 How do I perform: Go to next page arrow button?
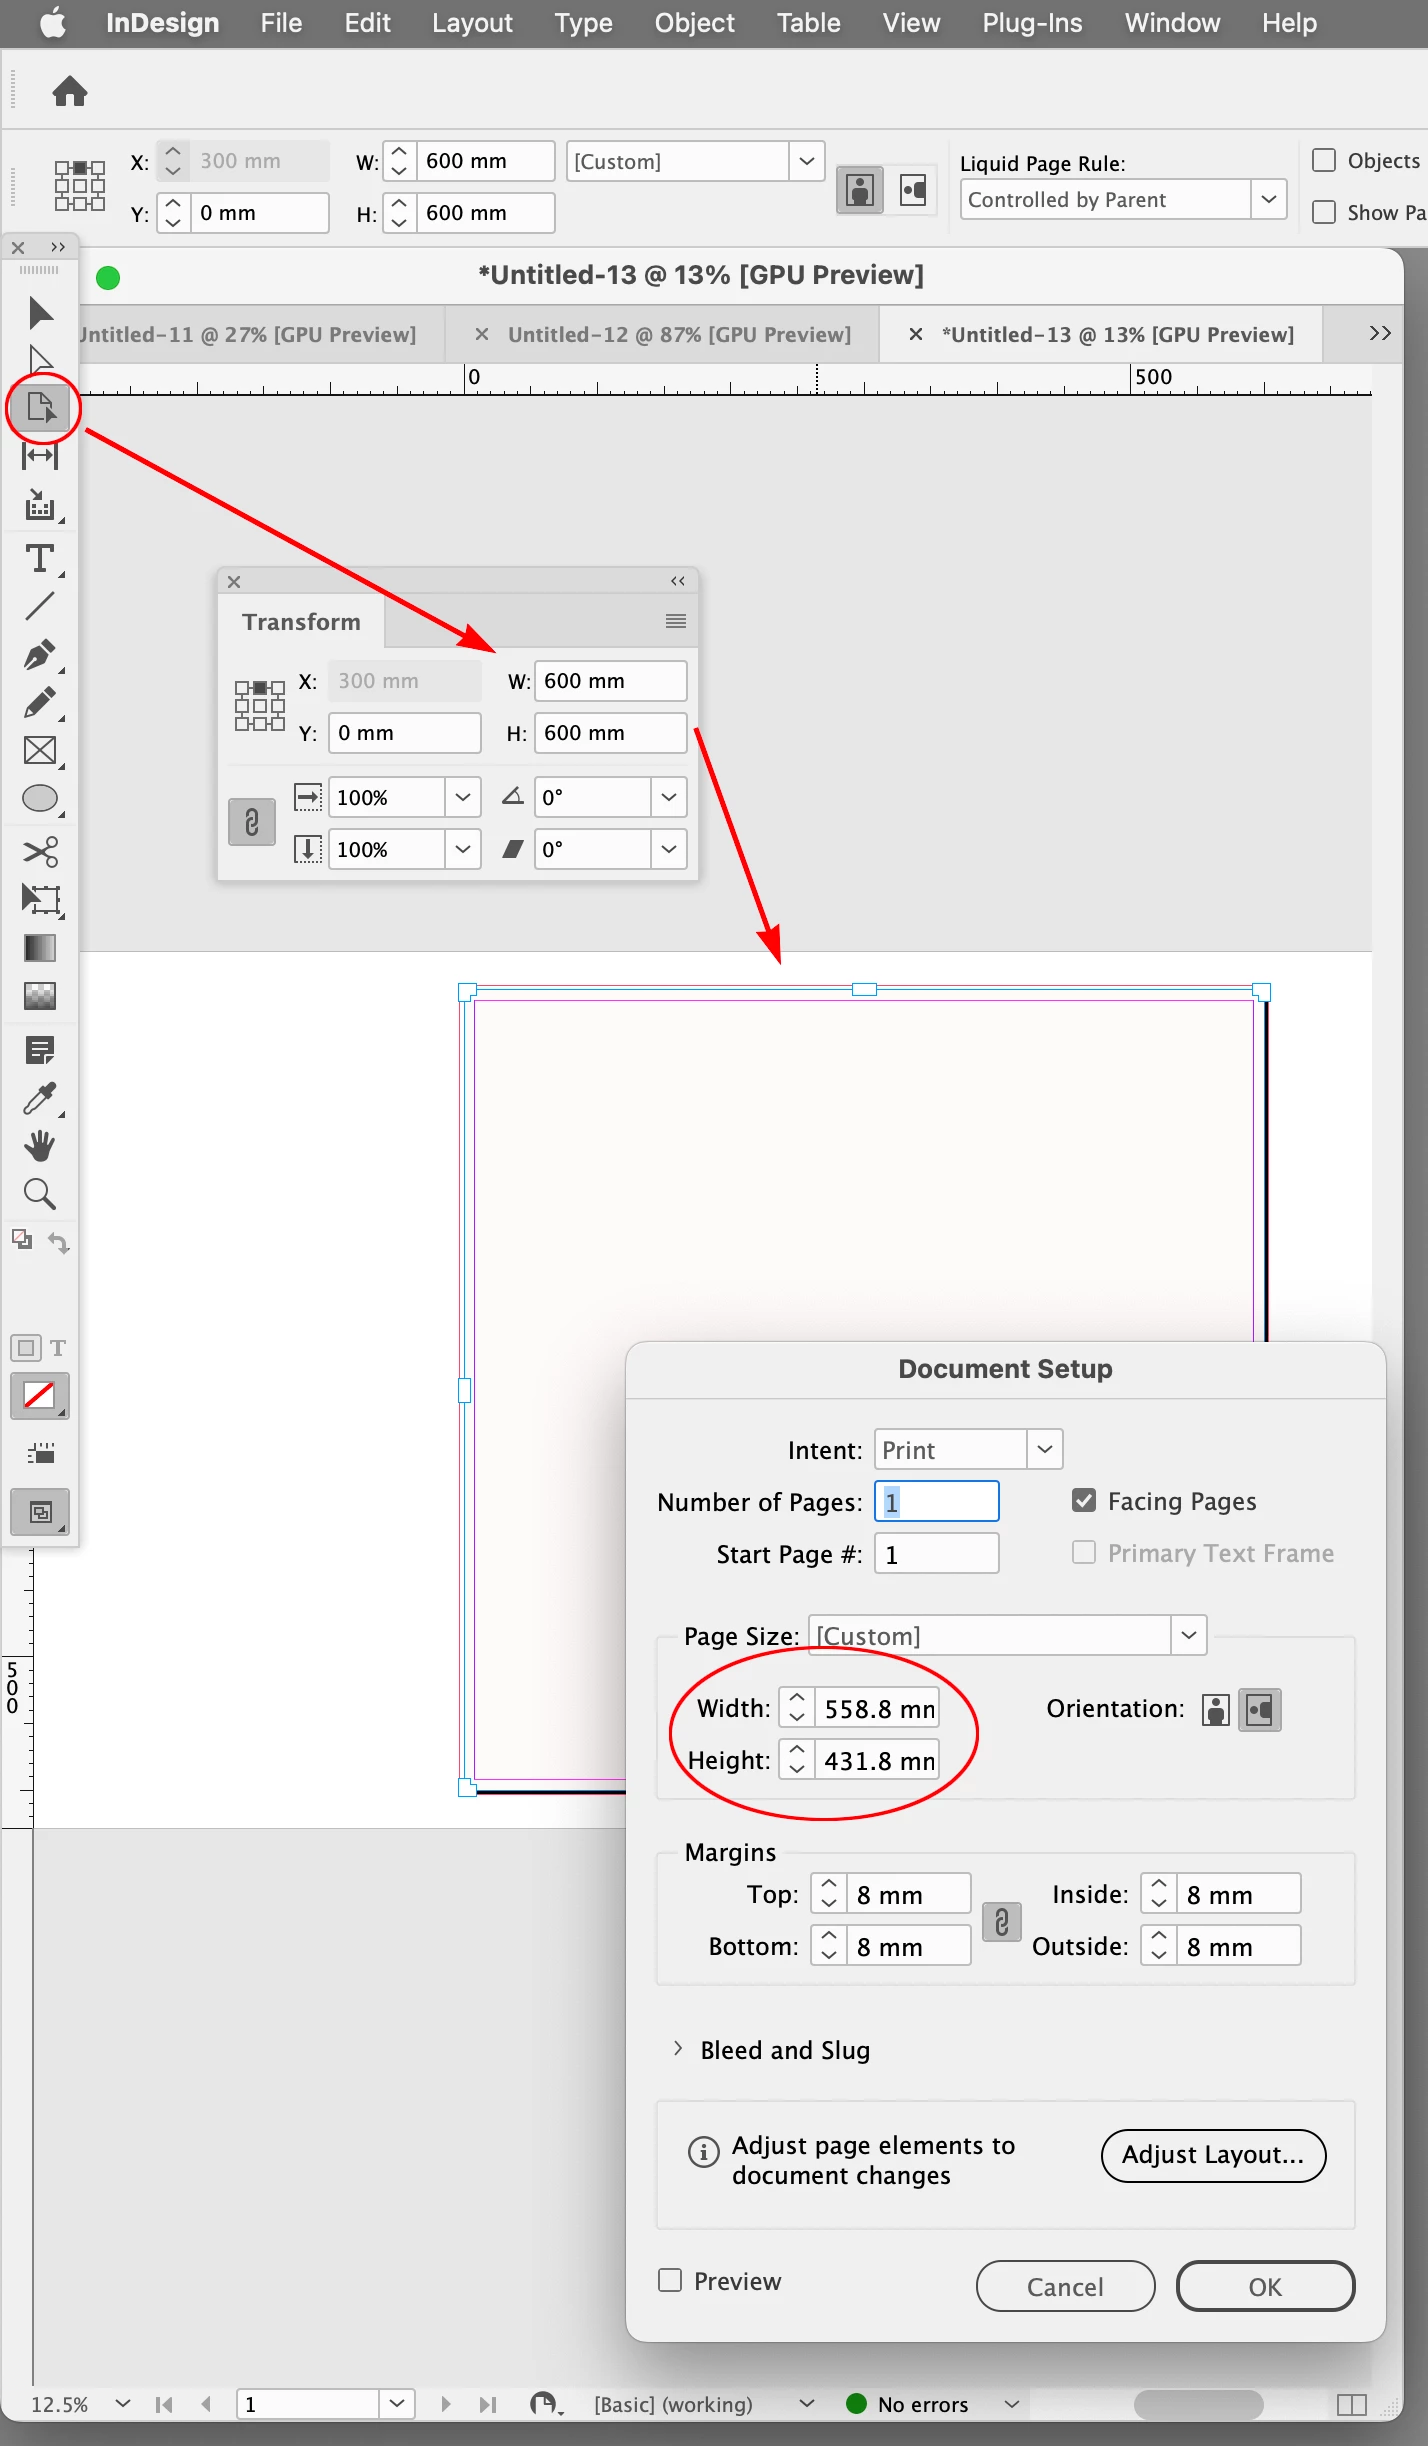point(445,2404)
